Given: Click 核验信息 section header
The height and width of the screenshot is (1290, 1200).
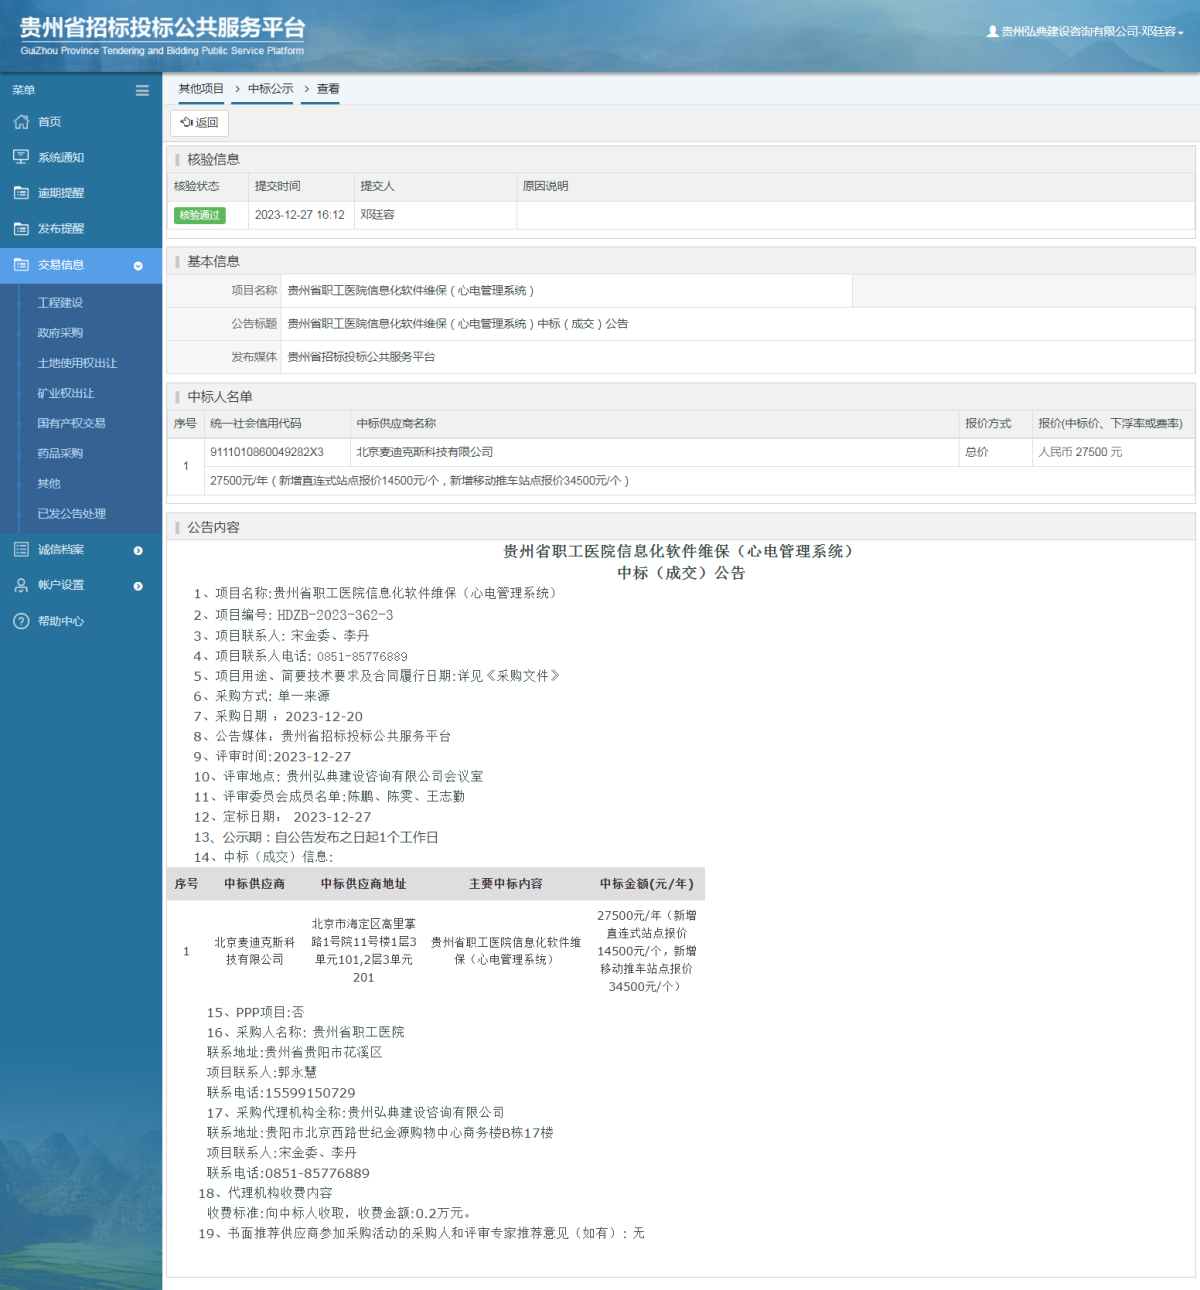Looking at the screenshot, I should pos(213,159).
